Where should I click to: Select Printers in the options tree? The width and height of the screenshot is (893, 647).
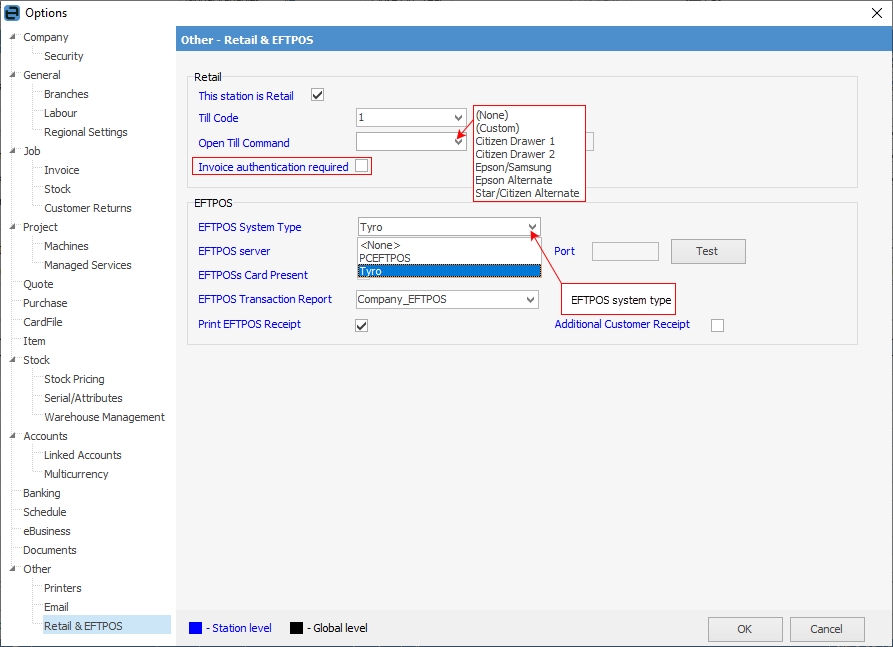(63, 588)
